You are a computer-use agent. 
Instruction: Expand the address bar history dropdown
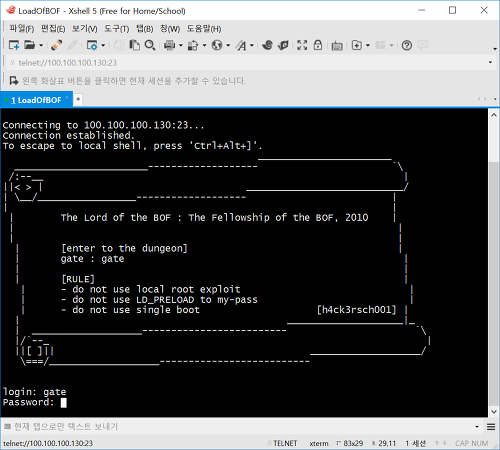tap(490, 62)
